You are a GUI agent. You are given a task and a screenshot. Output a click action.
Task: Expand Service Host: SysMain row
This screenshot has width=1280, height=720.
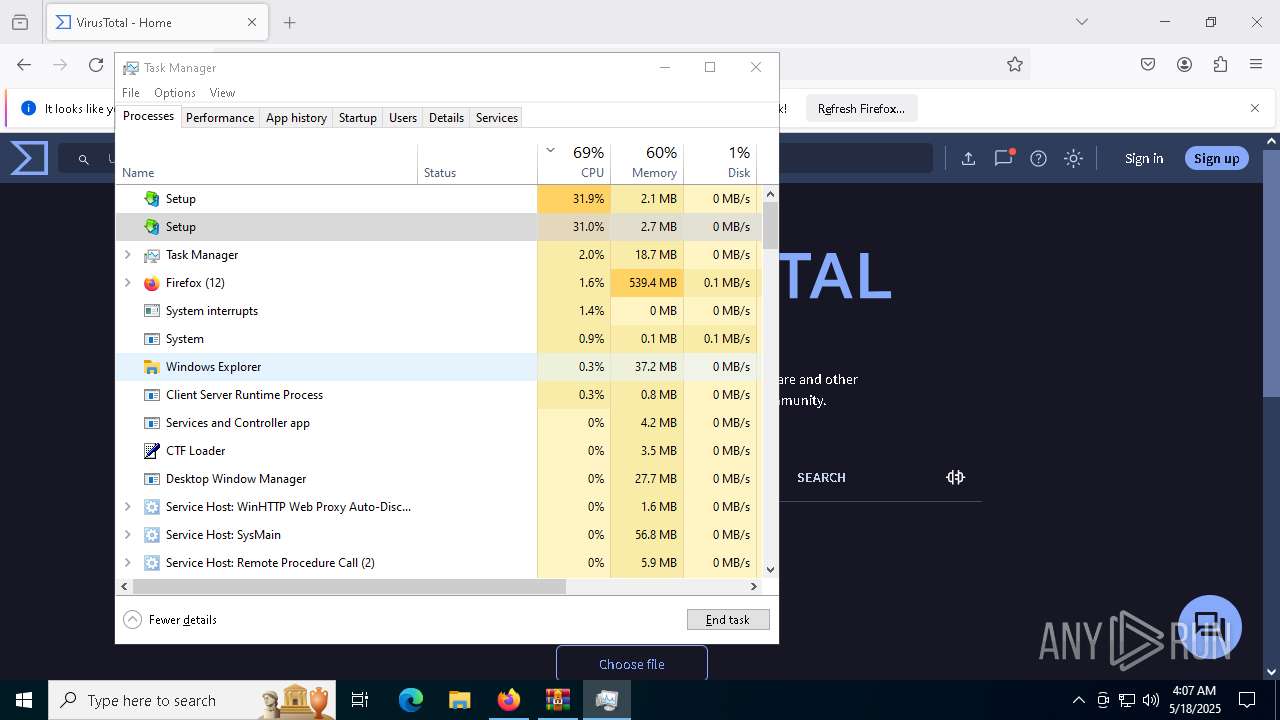(x=127, y=535)
